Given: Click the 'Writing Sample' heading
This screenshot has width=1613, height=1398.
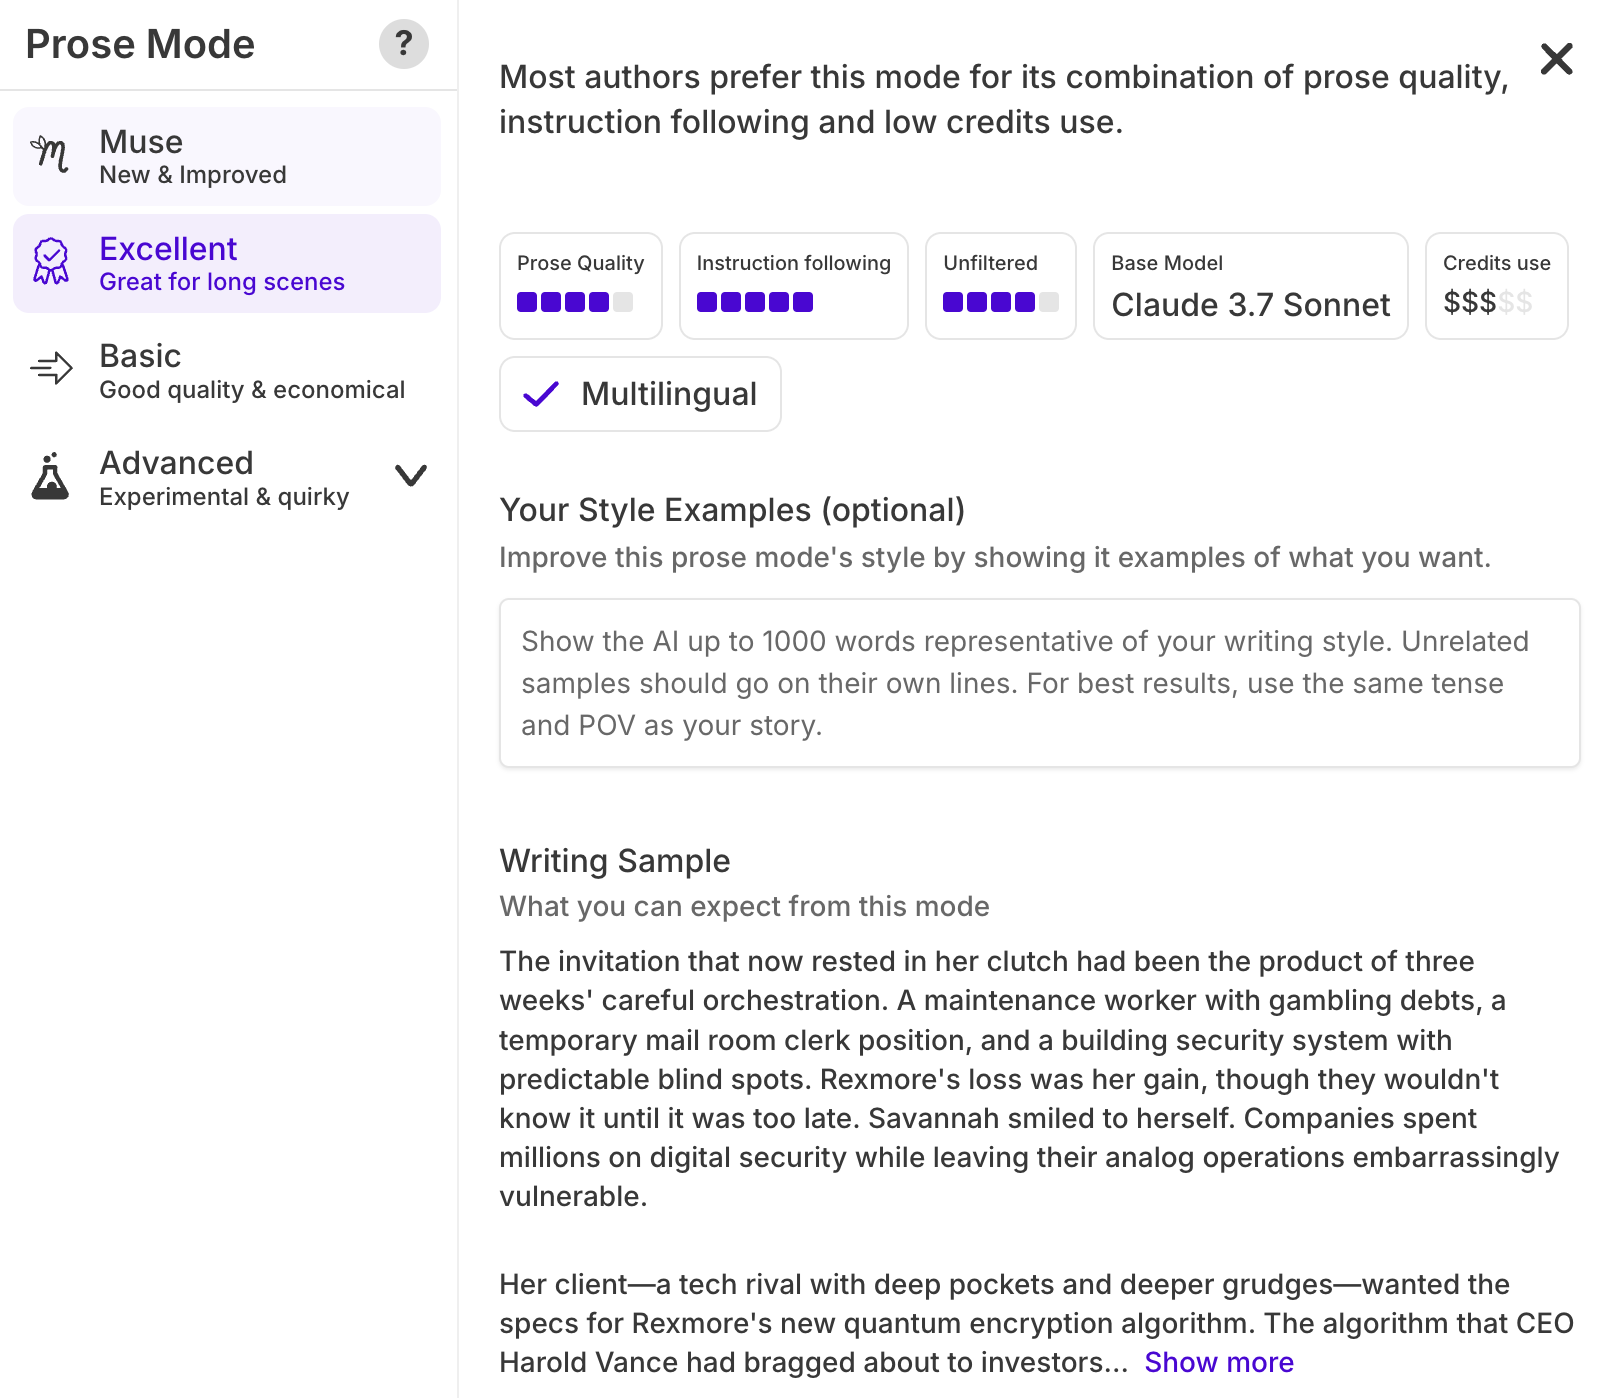Looking at the screenshot, I should click(x=615, y=861).
